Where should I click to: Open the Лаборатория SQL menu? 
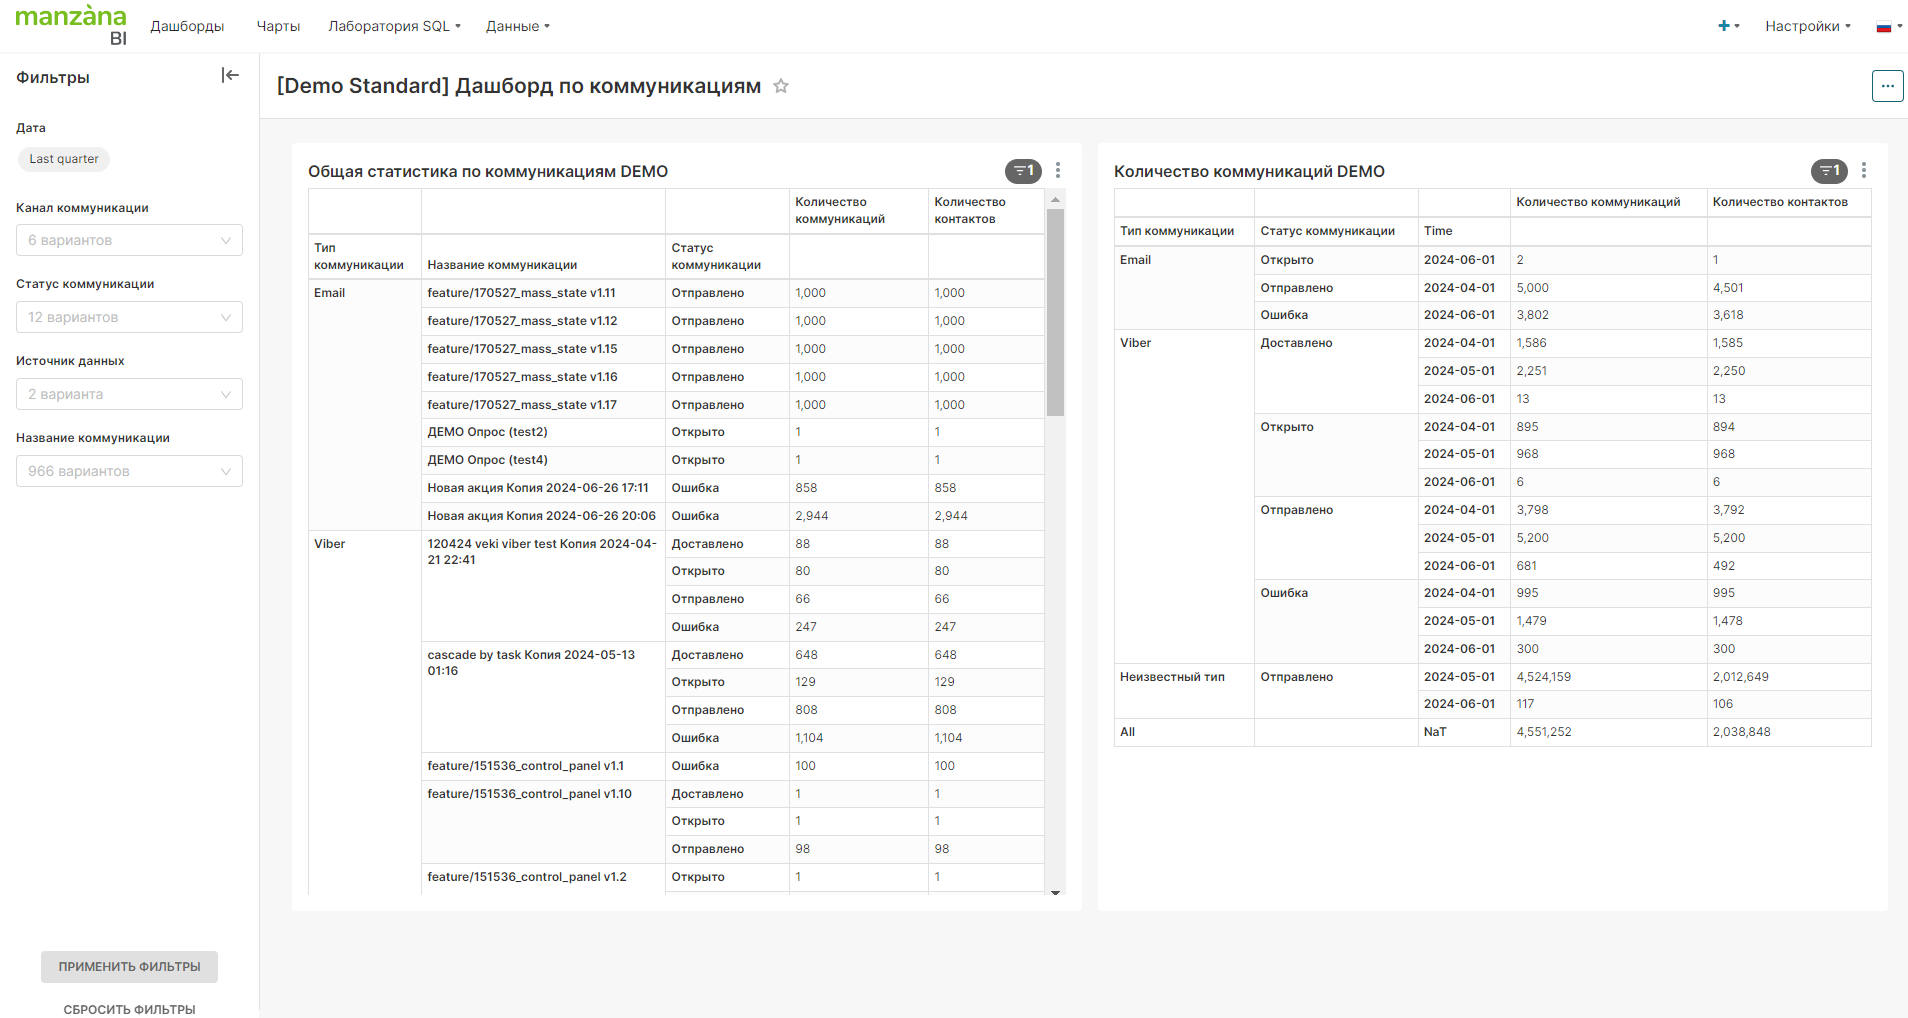pyautogui.click(x=394, y=26)
